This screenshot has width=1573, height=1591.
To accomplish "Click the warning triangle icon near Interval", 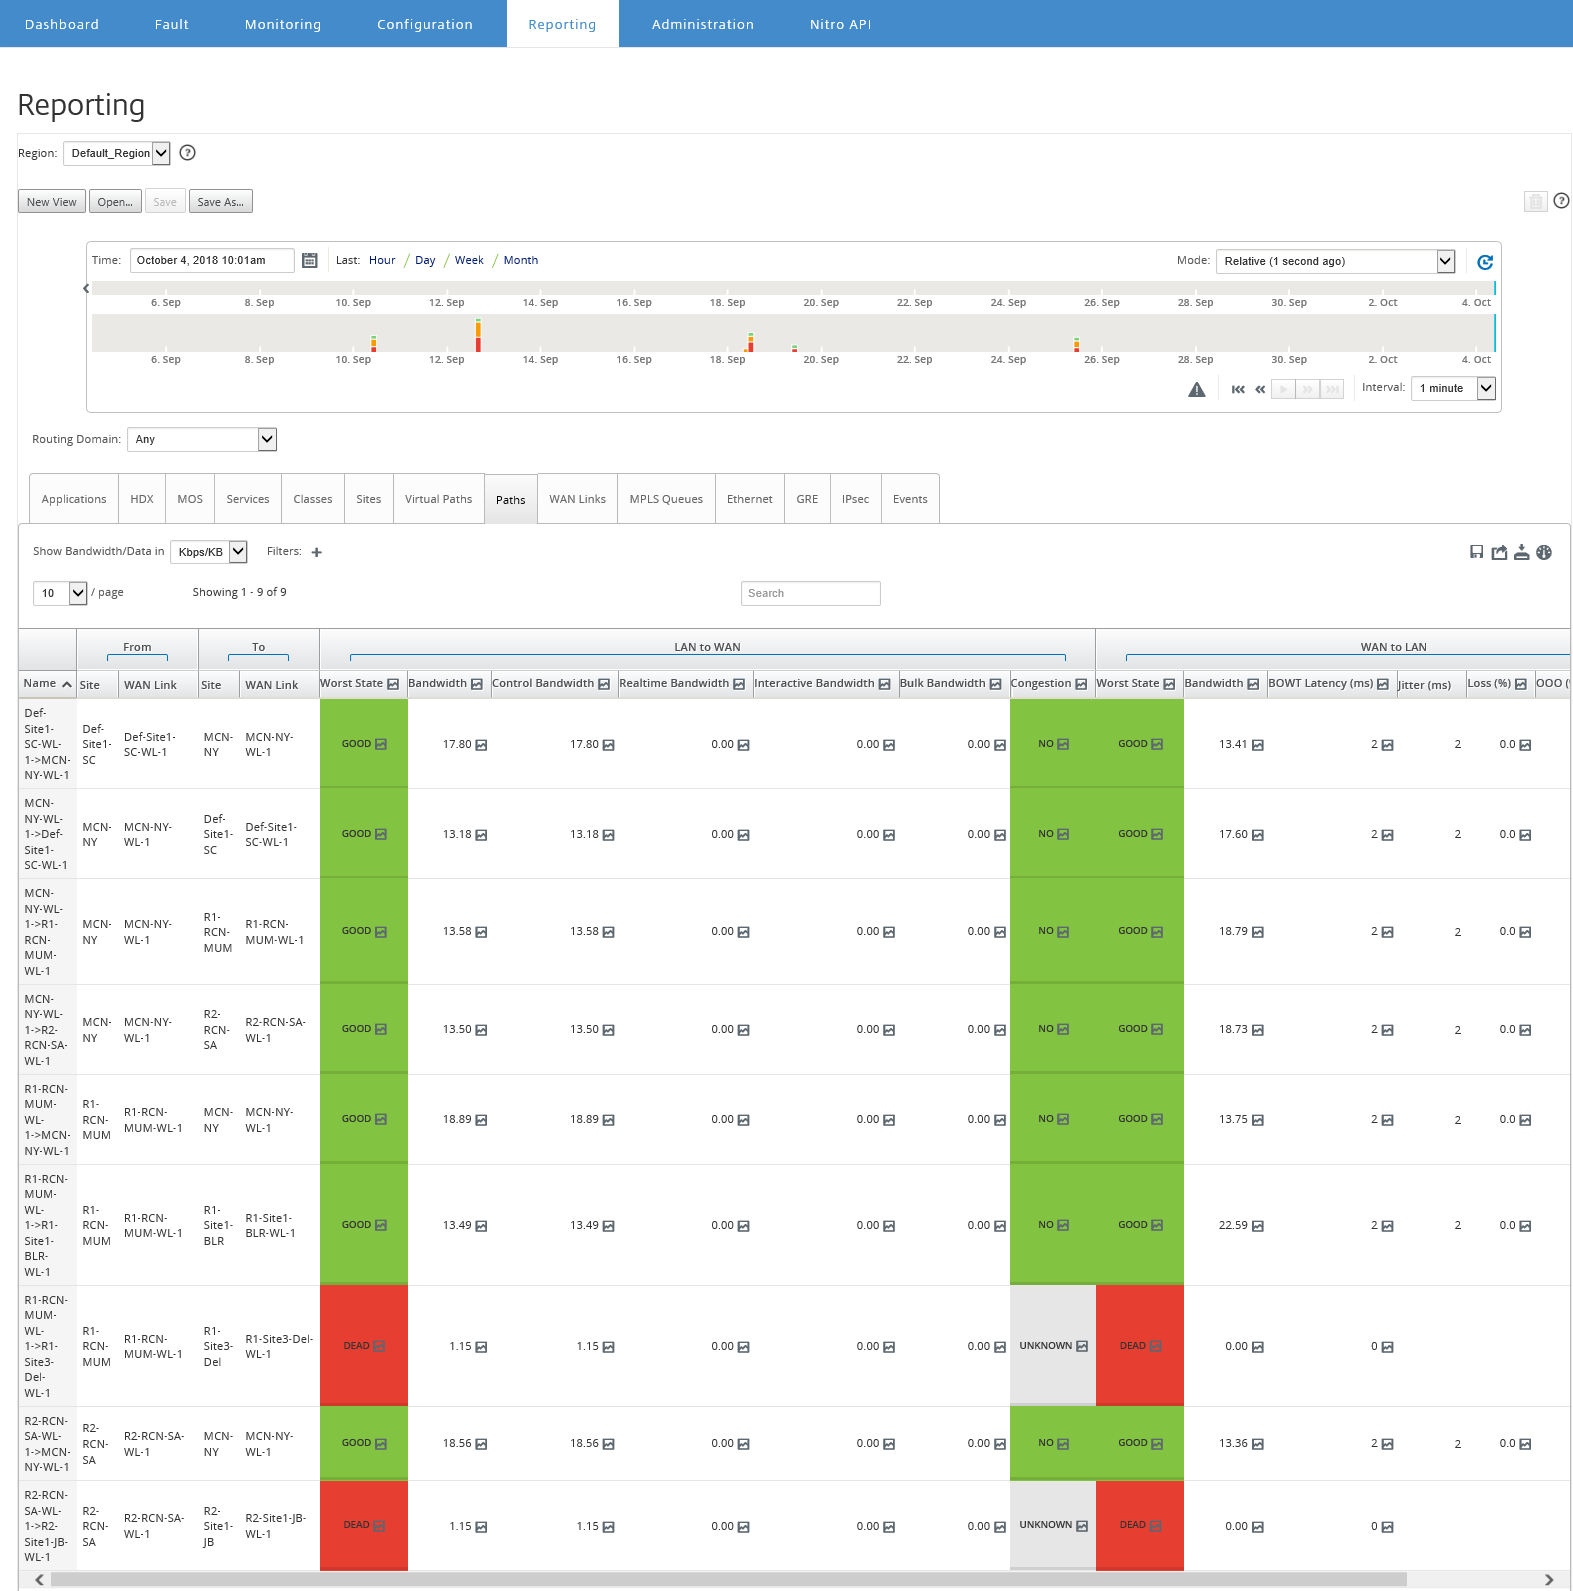I will click(x=1197, y=389).
